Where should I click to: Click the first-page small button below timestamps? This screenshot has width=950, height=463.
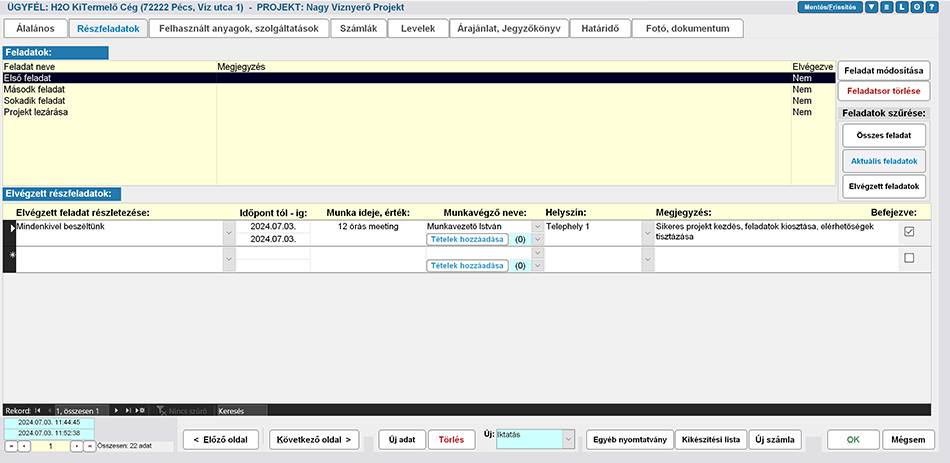(x=10, y=447)
